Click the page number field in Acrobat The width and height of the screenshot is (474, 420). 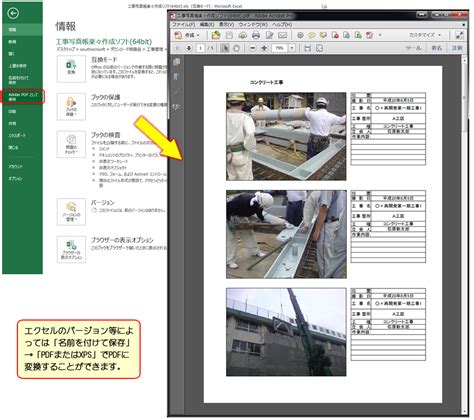(200, 48)
